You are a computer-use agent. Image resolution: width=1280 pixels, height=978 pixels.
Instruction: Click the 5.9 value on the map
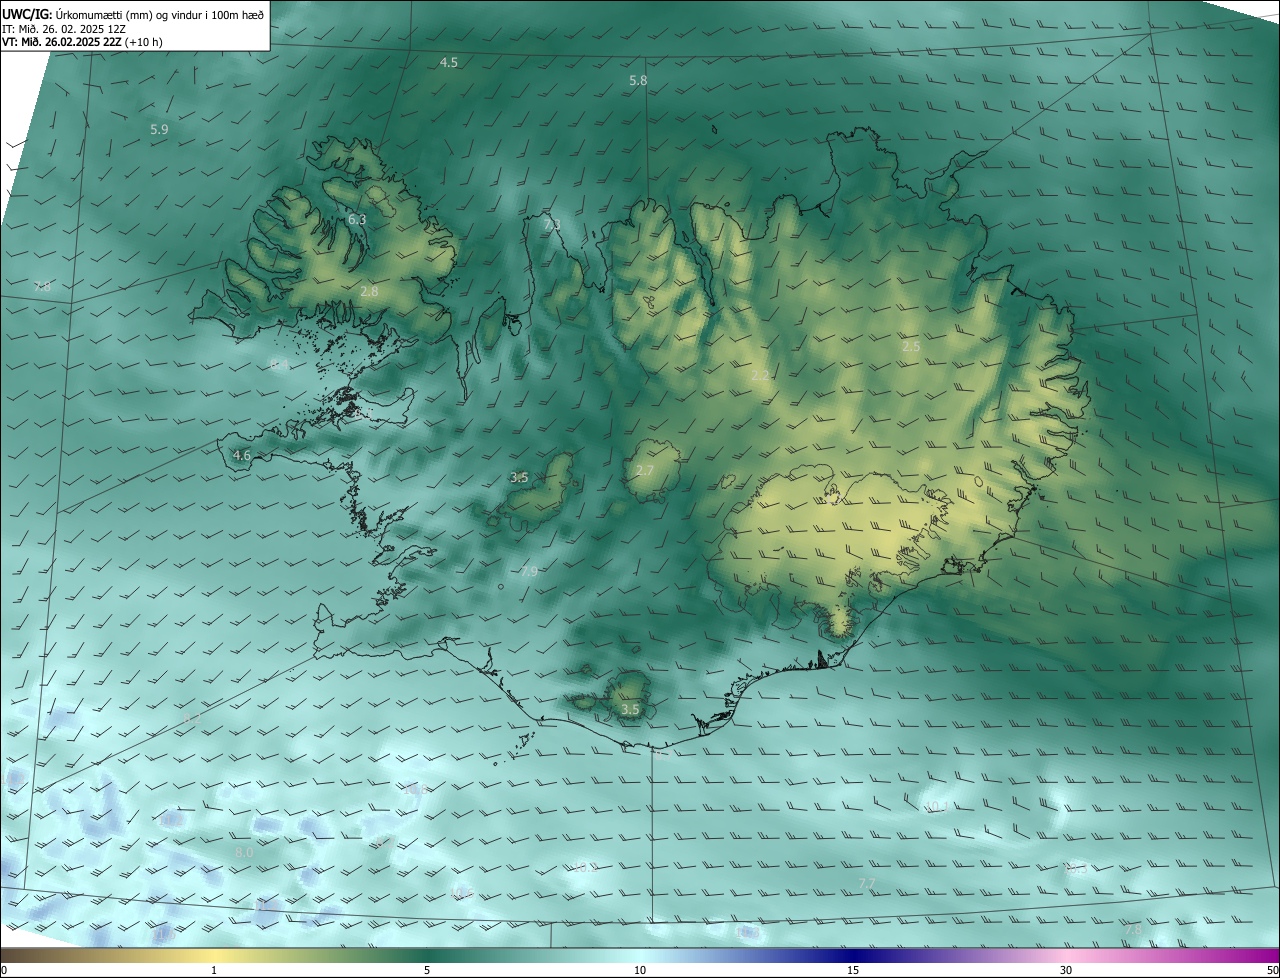point(159,130)
